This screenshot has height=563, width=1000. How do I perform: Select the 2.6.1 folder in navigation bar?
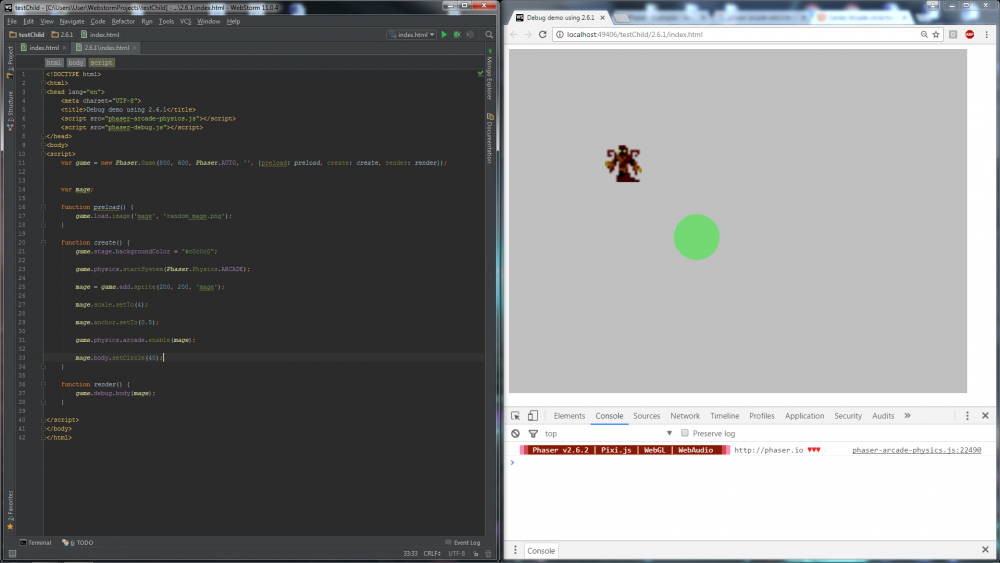click(x=62, y=34)
